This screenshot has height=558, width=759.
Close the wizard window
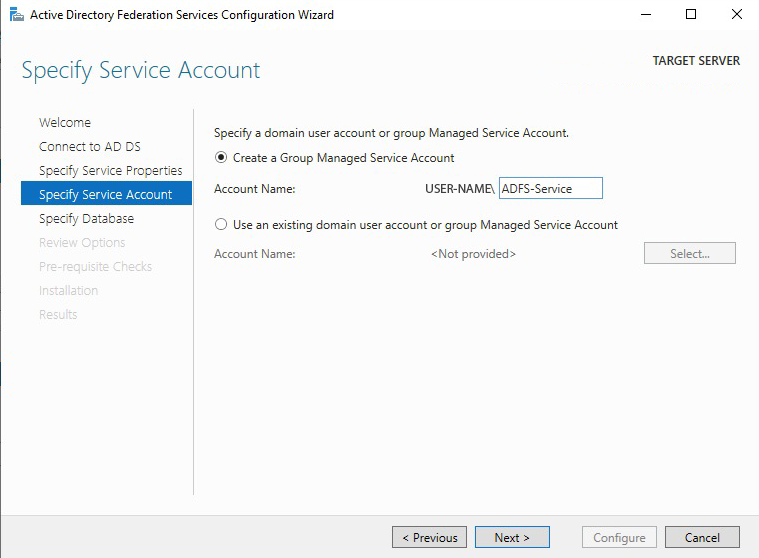pos(737,15)
